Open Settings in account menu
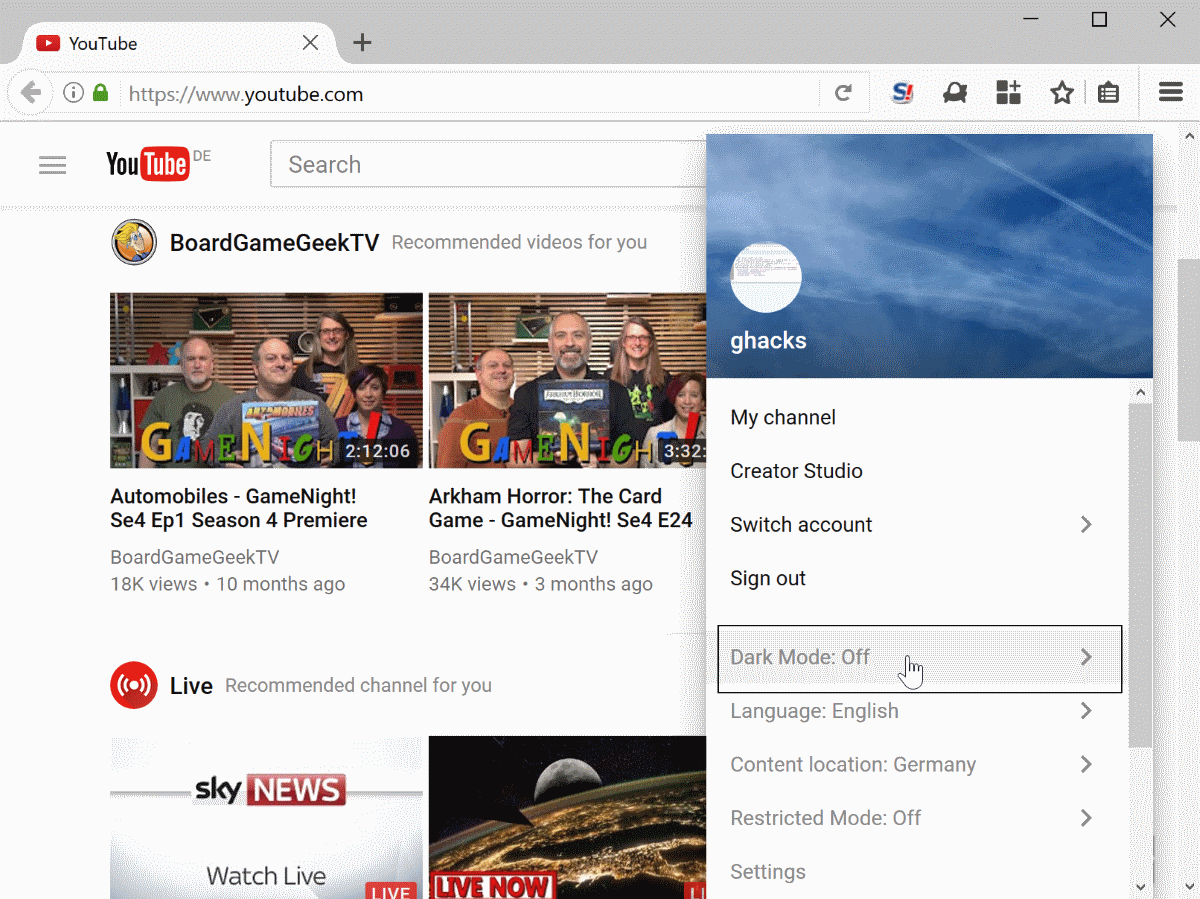This screenshot has width=1200, height=899. 768,872
